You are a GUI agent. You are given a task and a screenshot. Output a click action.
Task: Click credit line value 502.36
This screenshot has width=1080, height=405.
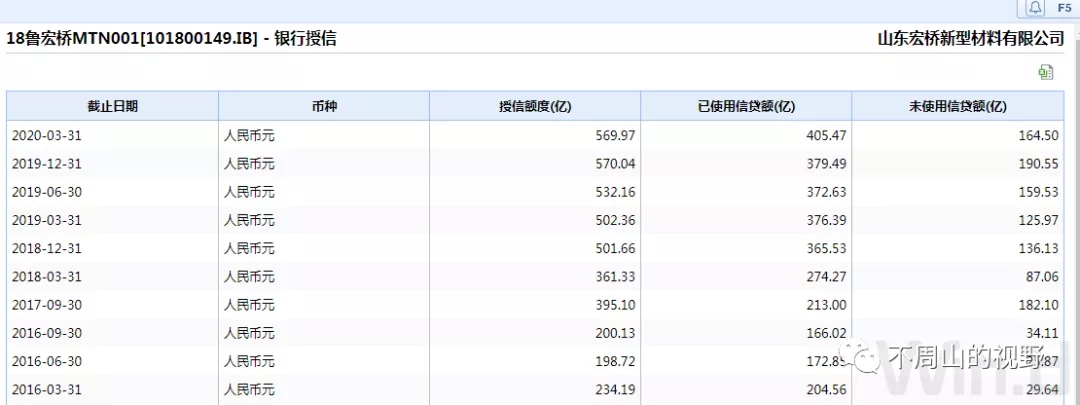tap(616, 220)
